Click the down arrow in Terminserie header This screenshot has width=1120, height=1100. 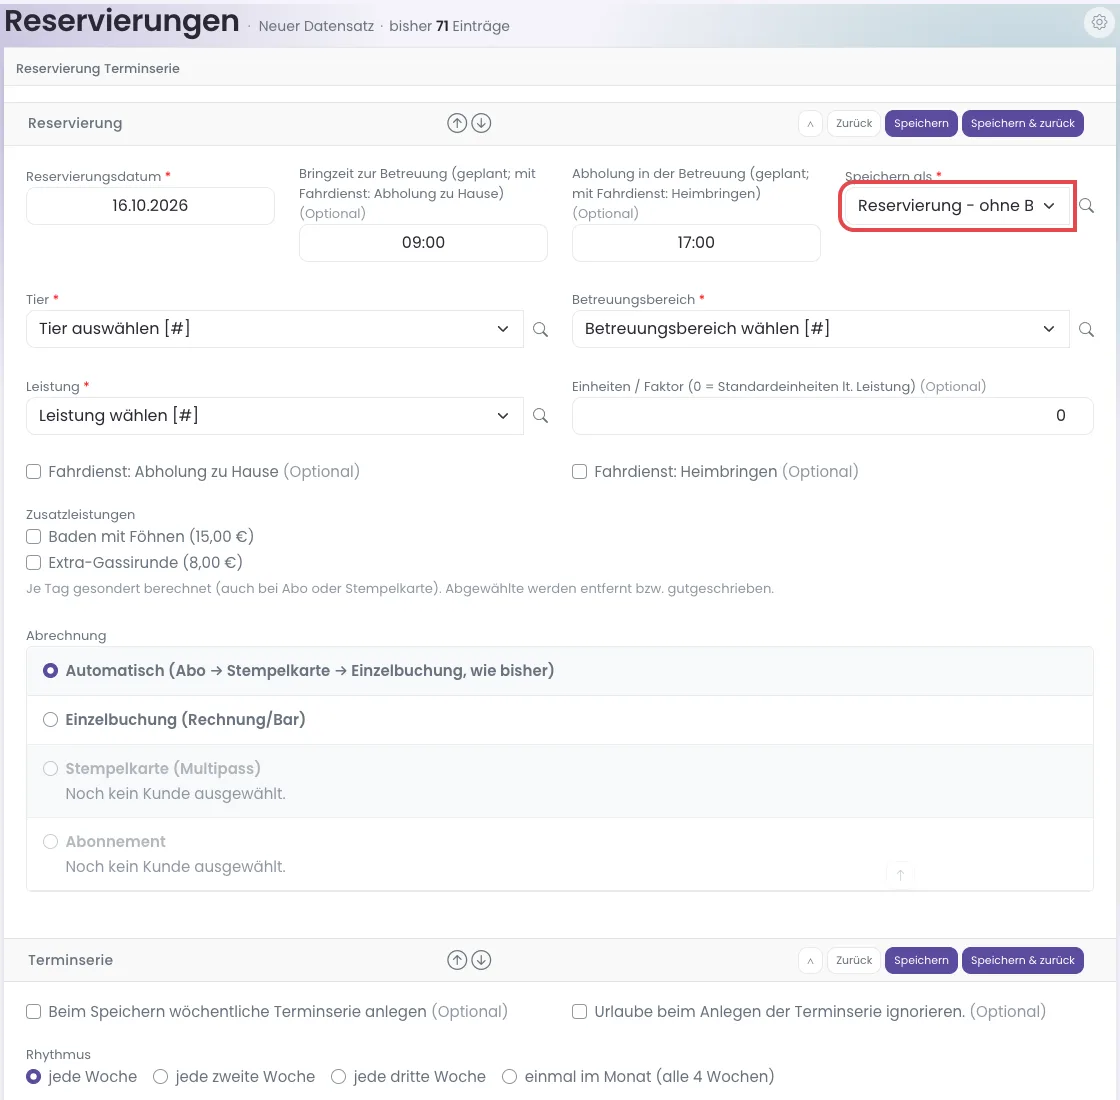481,960
